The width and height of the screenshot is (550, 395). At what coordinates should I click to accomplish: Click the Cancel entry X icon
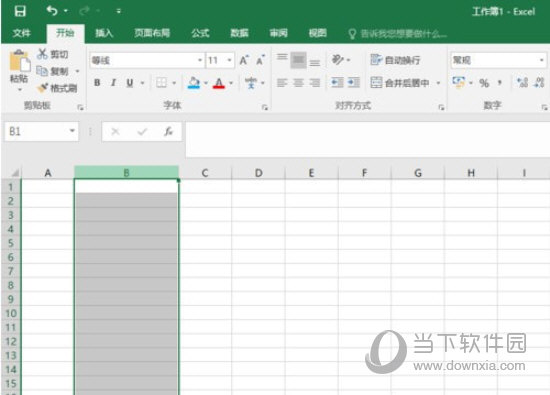pos(115,132)
